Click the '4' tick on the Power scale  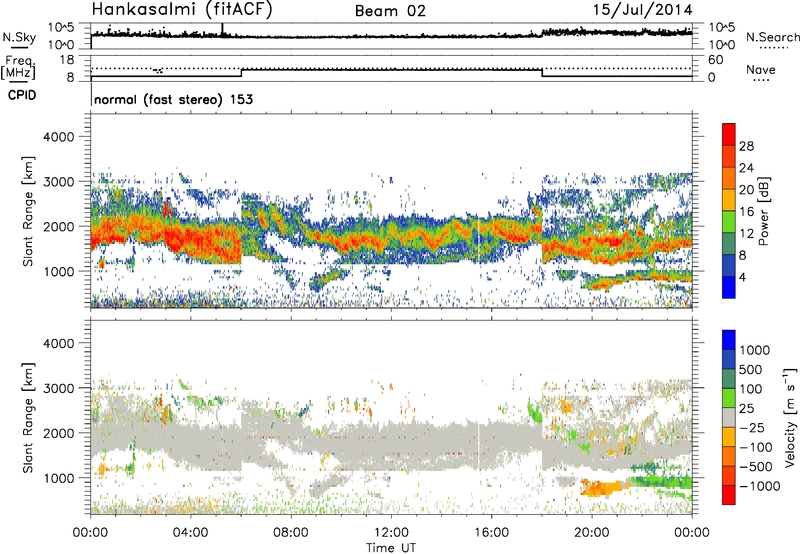[x=742, y=277]
